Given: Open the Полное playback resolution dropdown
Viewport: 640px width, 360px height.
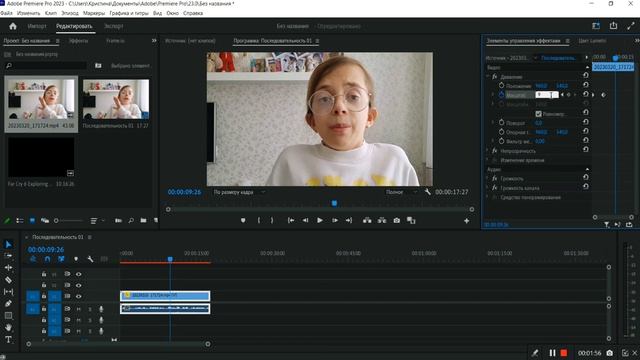Looking at the screenshot, I should coord(402,192).
